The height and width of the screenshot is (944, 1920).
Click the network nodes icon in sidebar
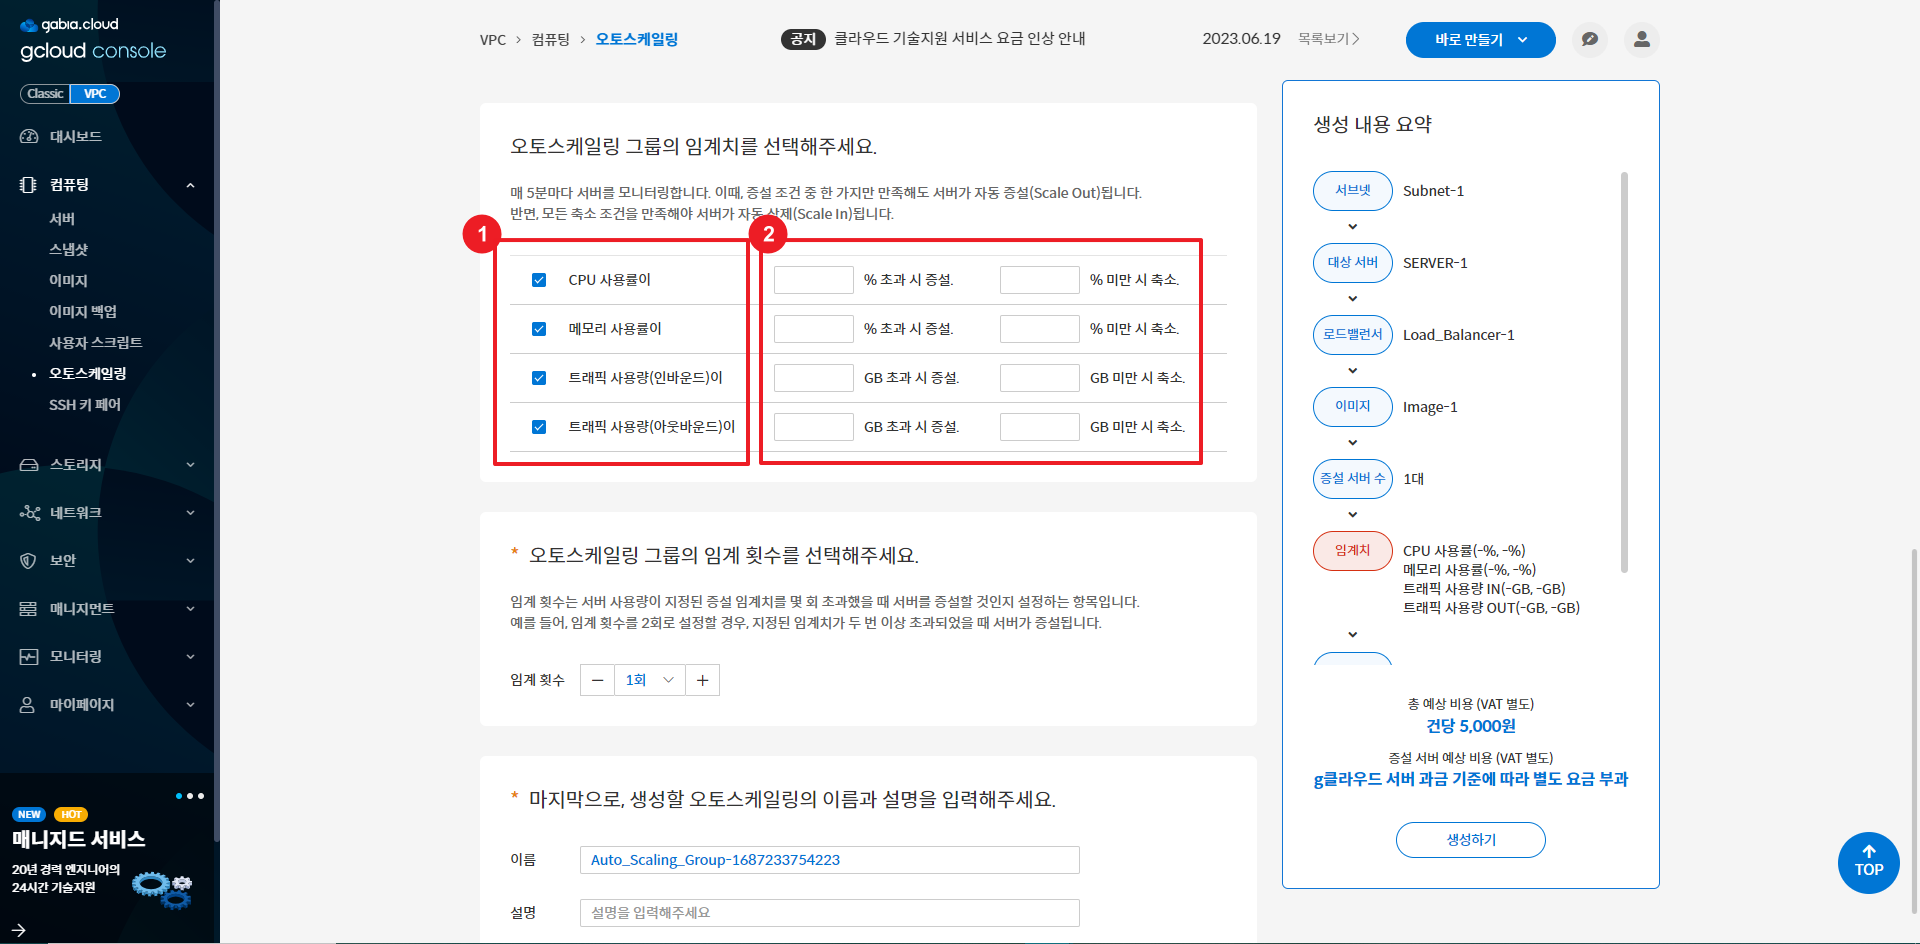point(29,513)
